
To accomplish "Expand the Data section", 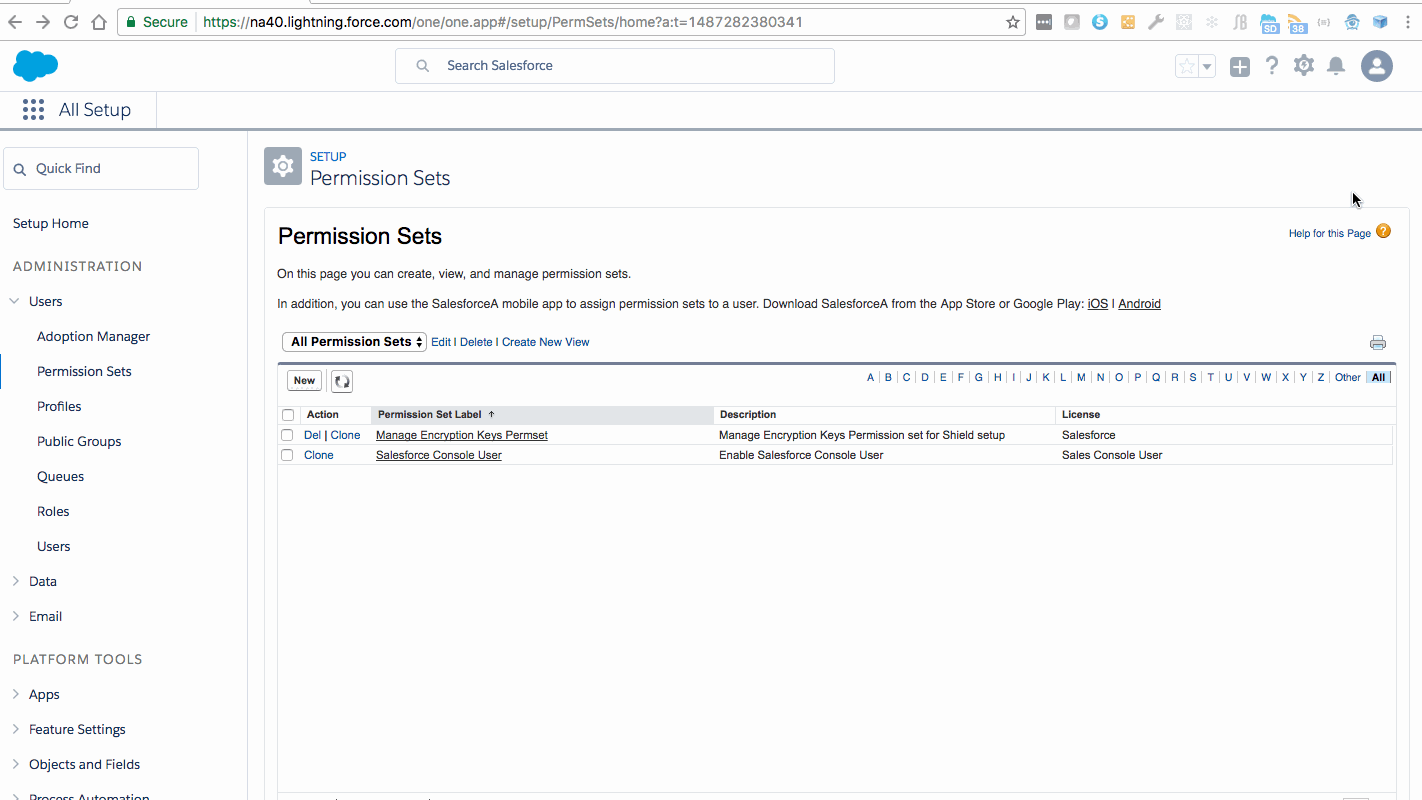I will pos(15,581).
